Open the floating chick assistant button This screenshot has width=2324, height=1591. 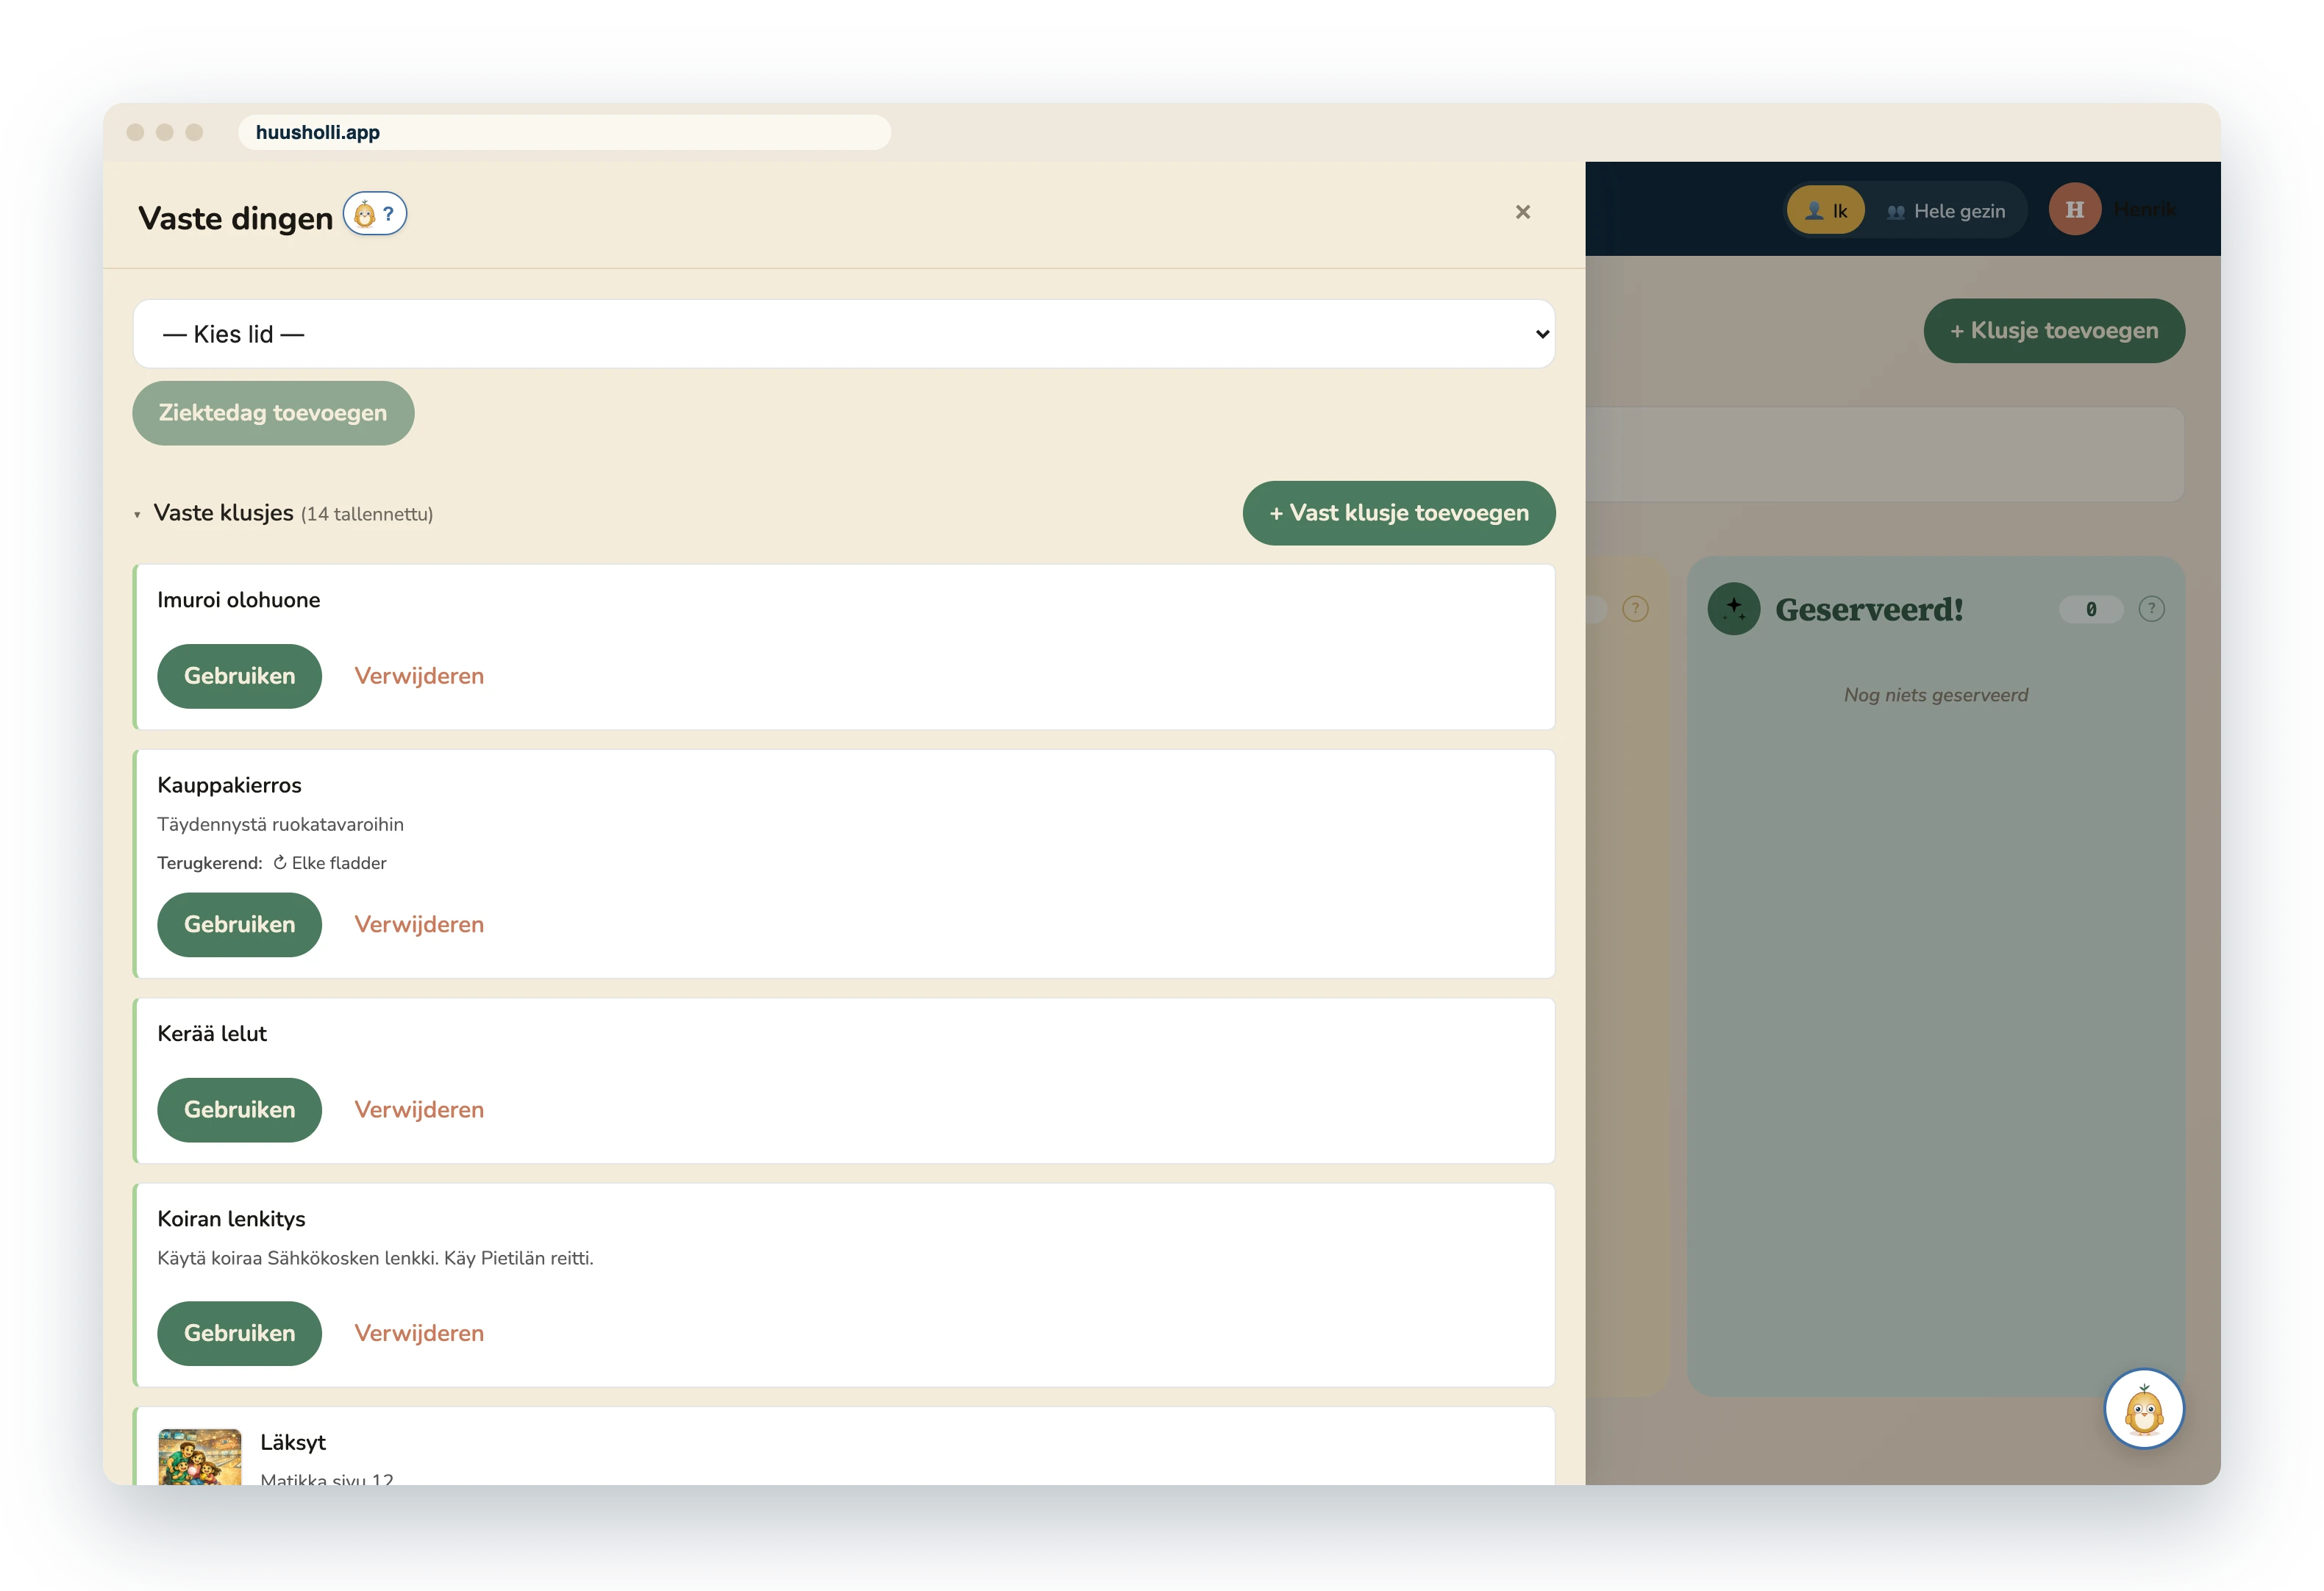pos(2143,1408)
